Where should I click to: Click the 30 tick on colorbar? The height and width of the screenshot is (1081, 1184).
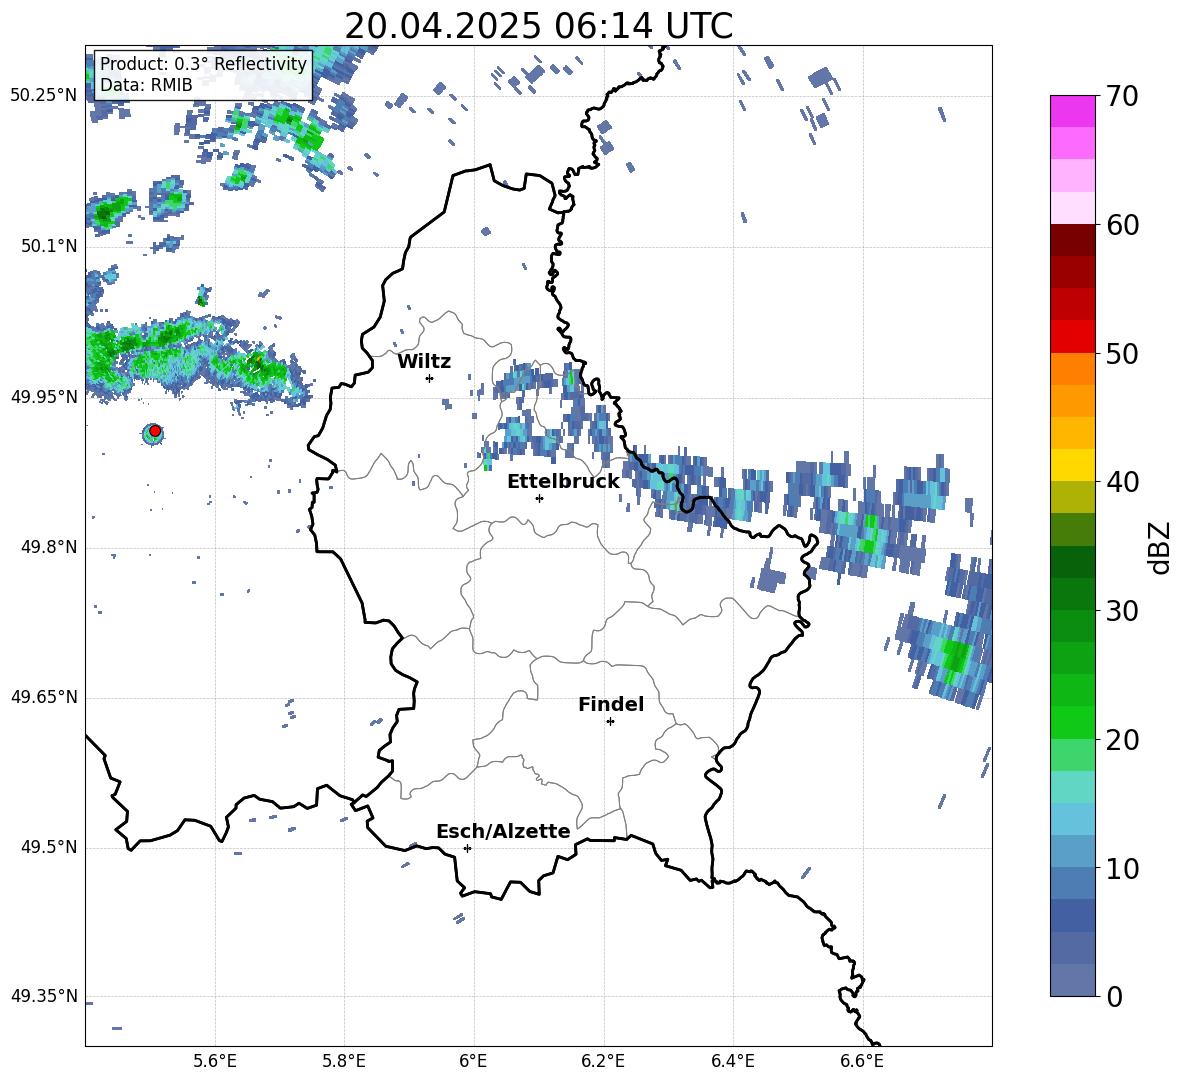(1122, 611)
